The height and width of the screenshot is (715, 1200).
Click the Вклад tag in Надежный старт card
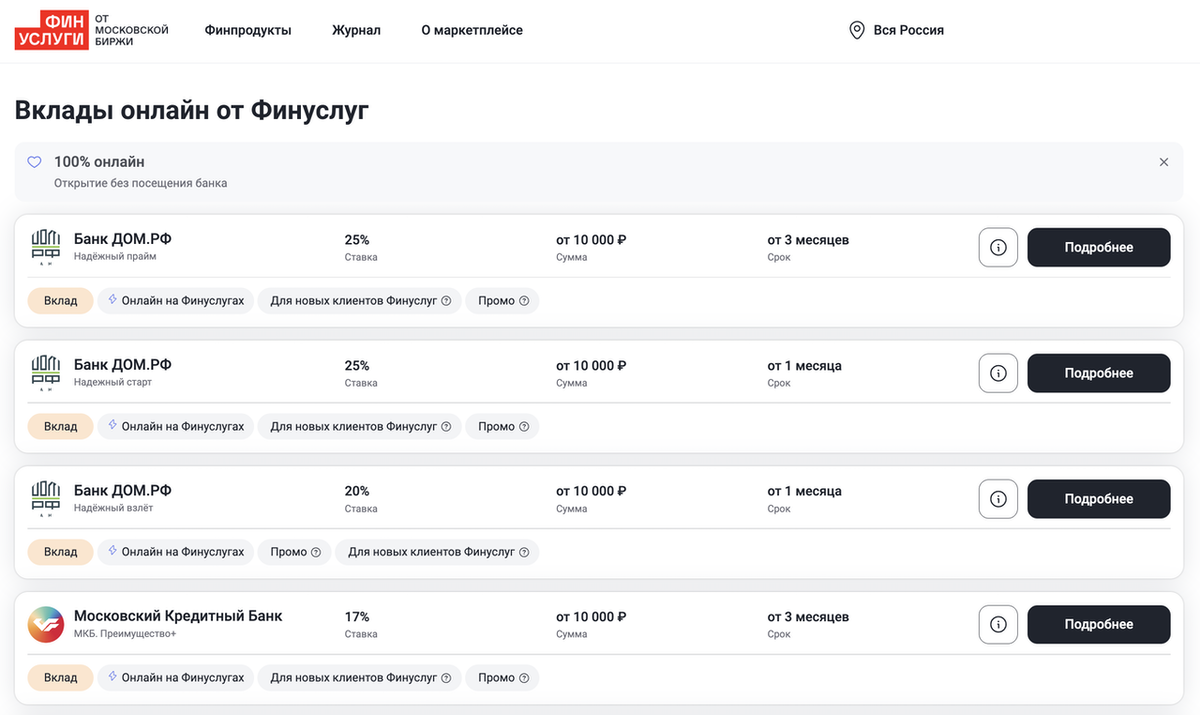point(60,427)
